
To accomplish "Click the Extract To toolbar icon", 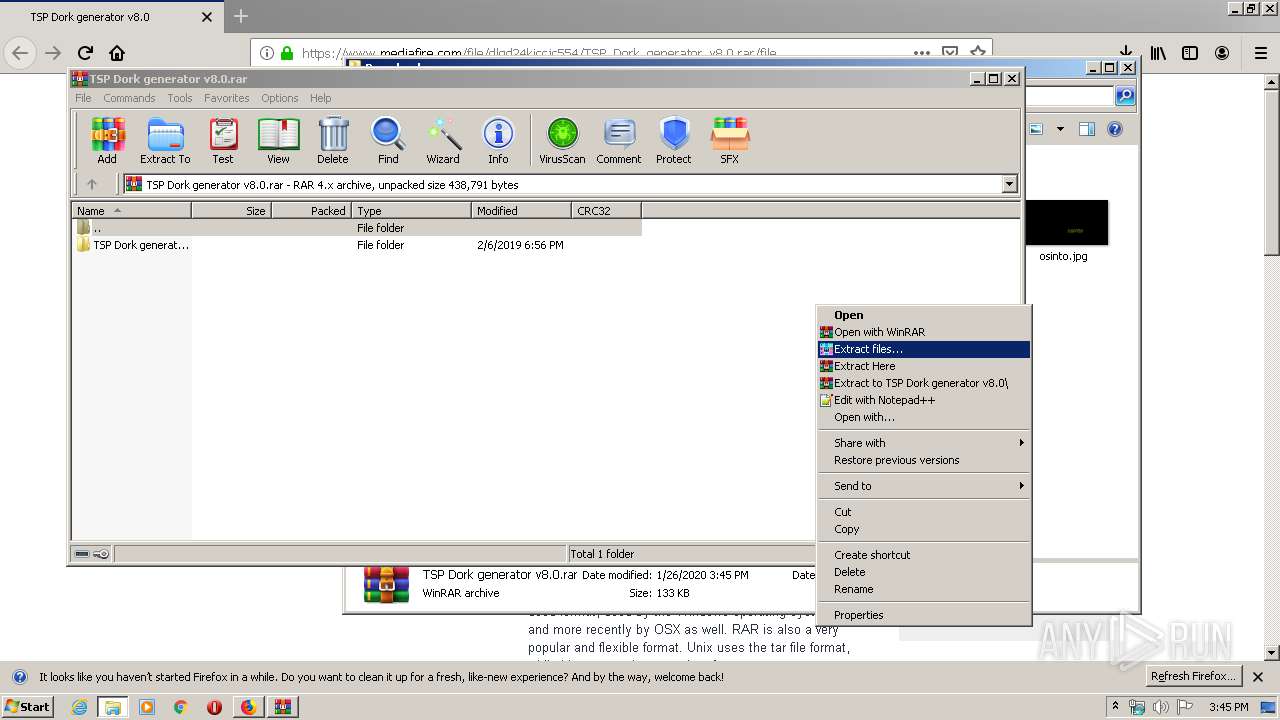I will 165,141.
